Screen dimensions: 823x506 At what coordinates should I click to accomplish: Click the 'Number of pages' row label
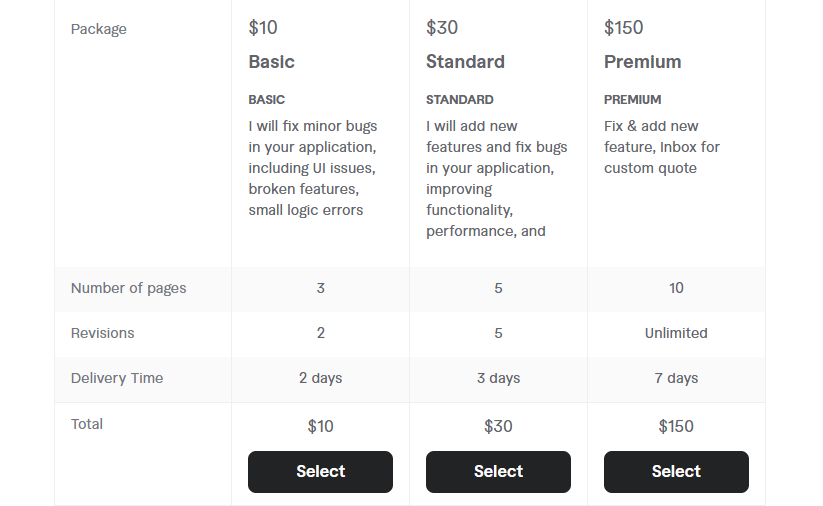point(128,288)
